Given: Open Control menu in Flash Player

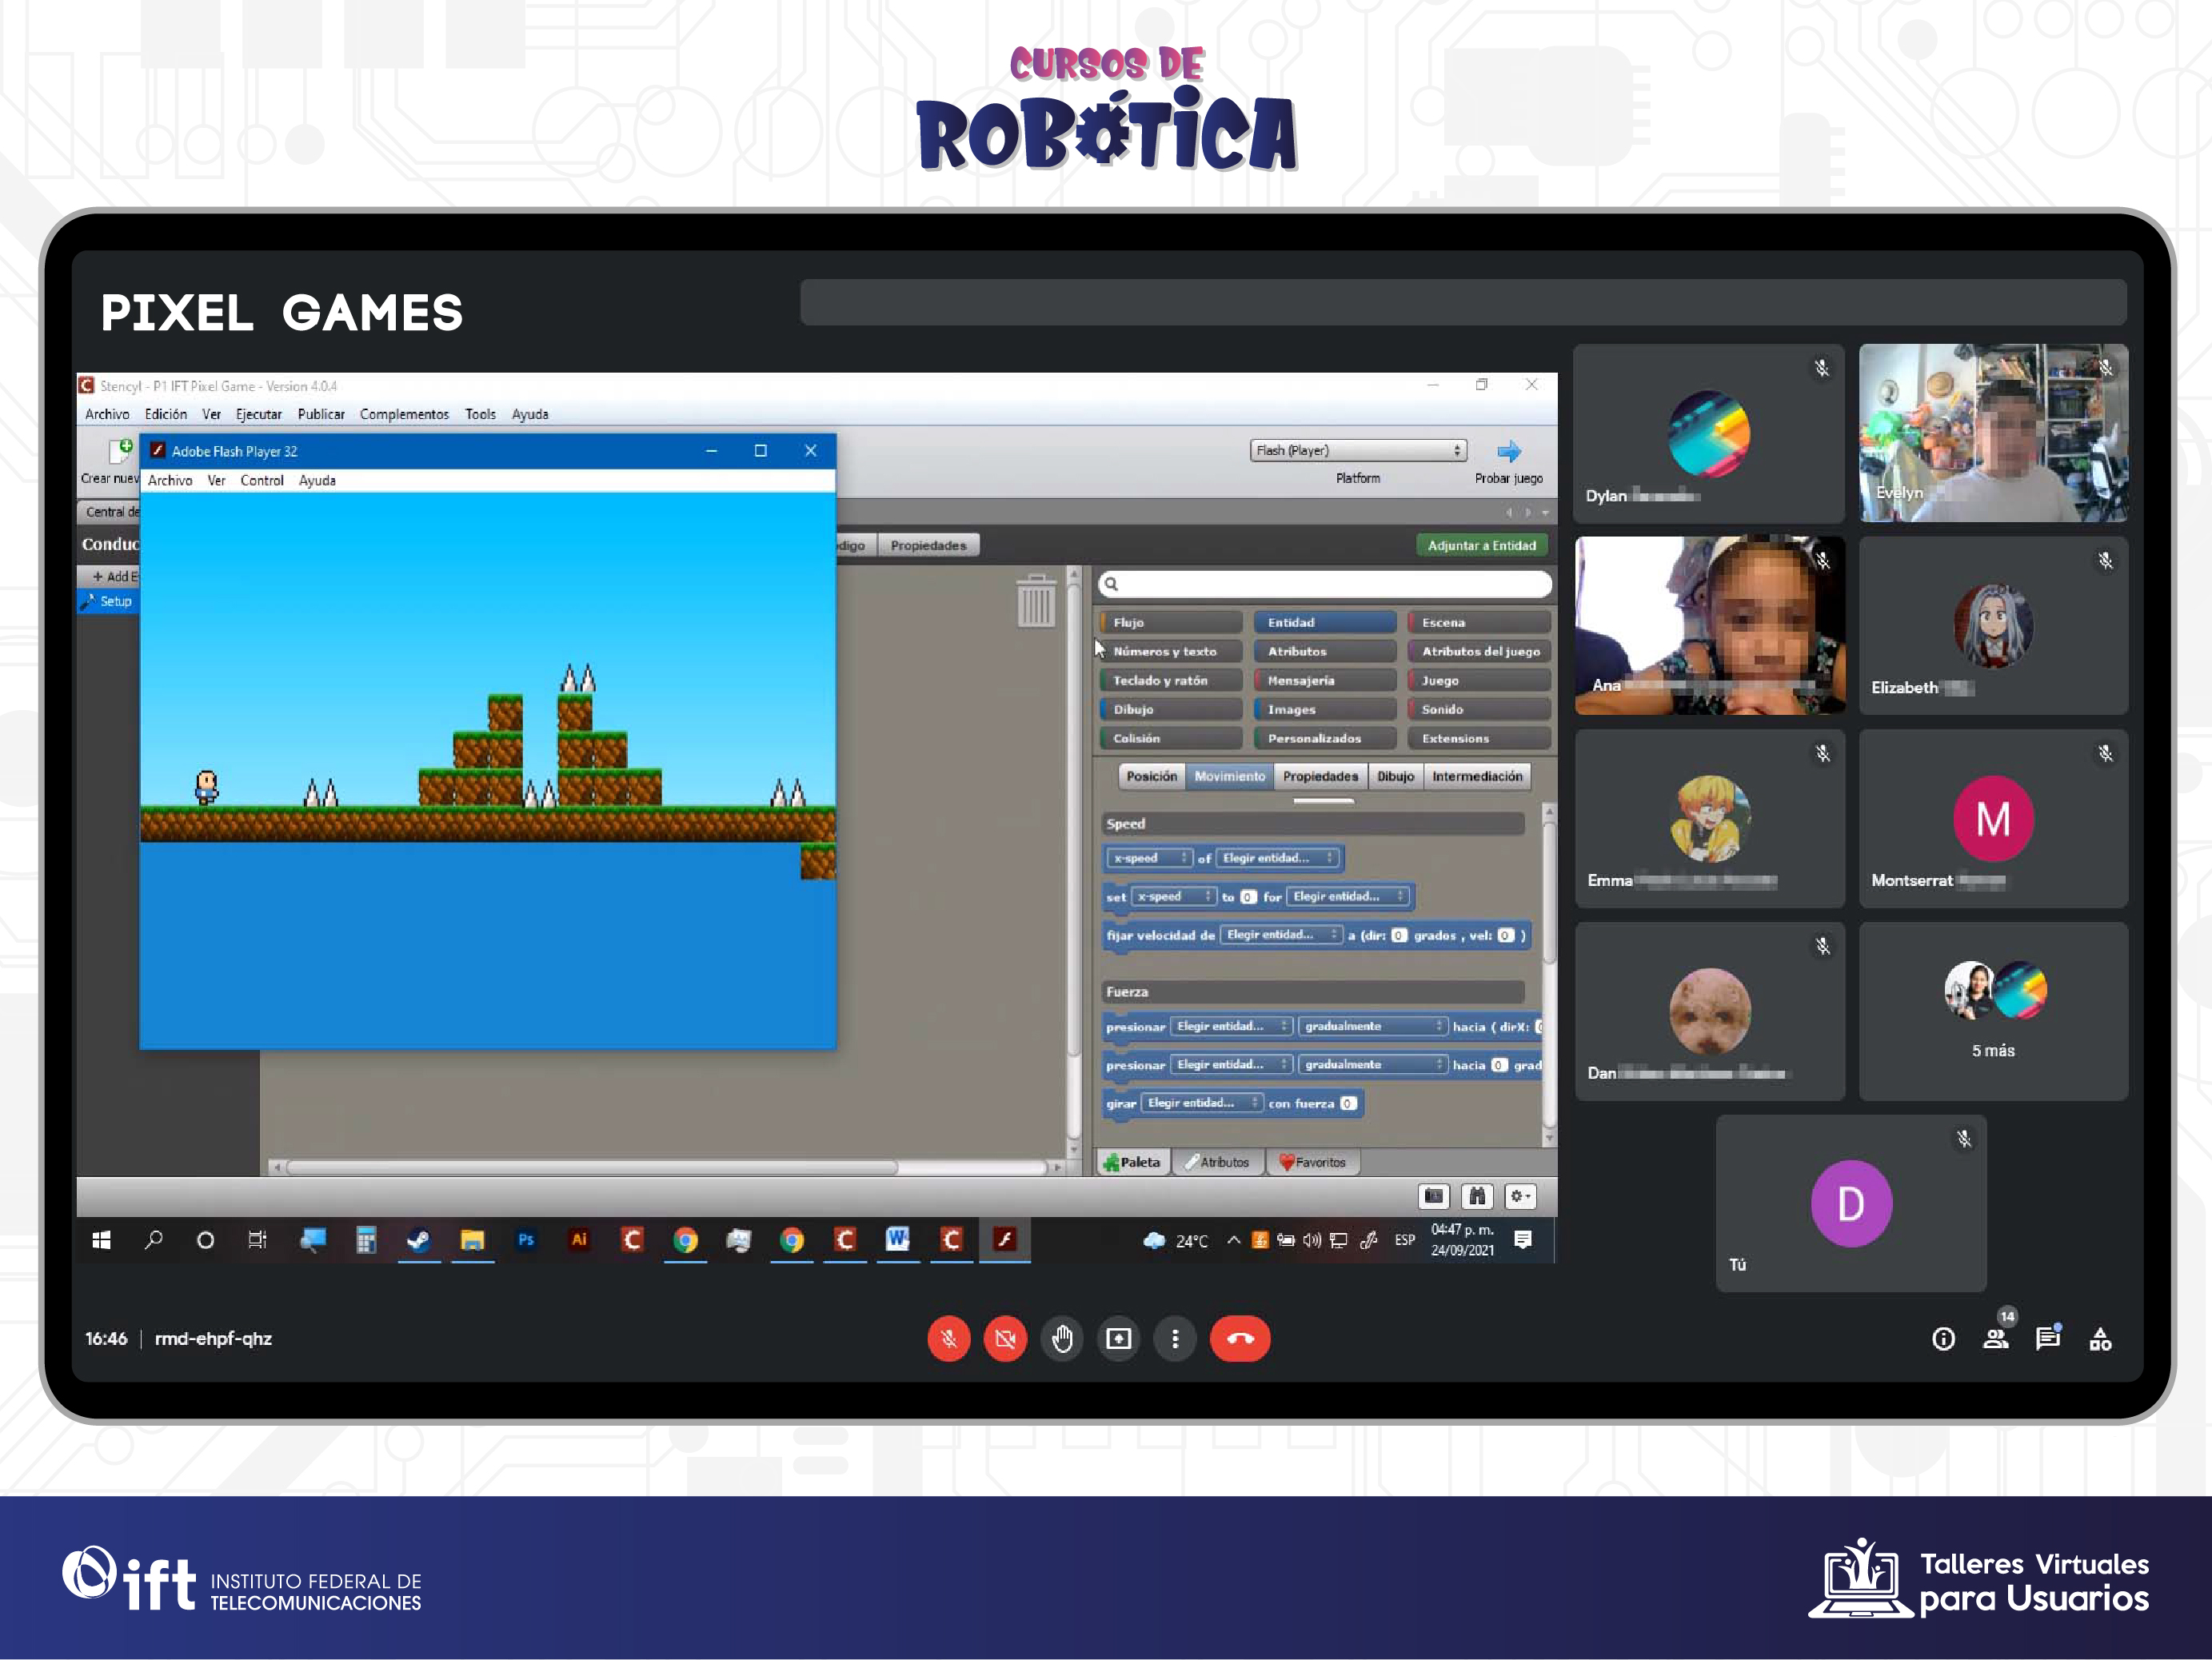Looking at the screenshot, I should (262, 480).
